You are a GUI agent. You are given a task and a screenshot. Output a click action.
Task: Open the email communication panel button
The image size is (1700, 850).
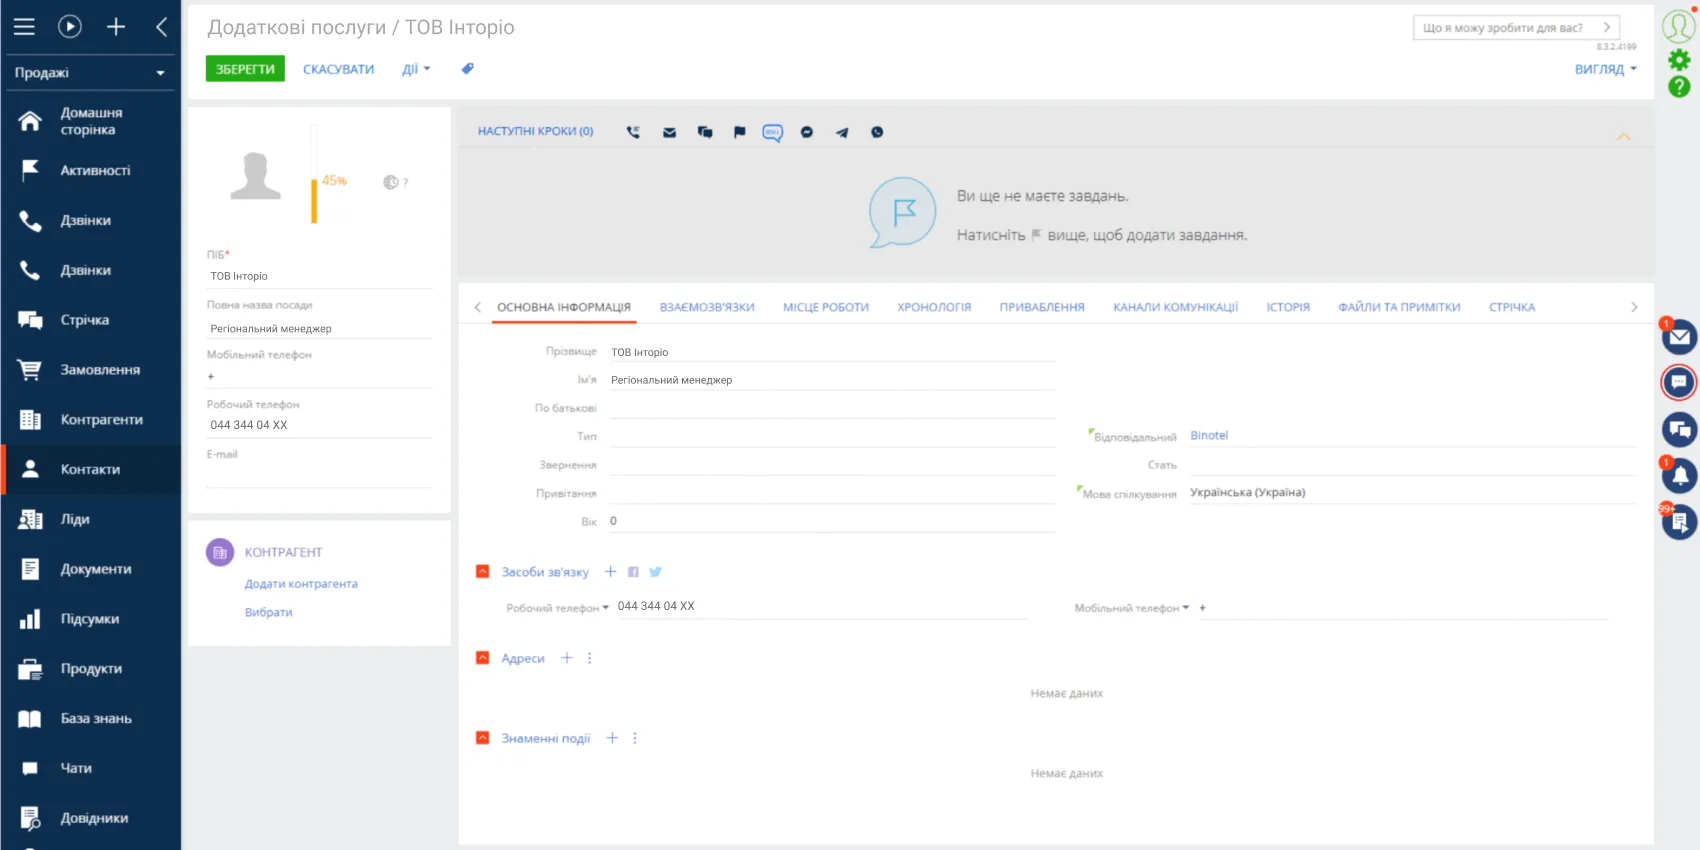[1679, 337]
